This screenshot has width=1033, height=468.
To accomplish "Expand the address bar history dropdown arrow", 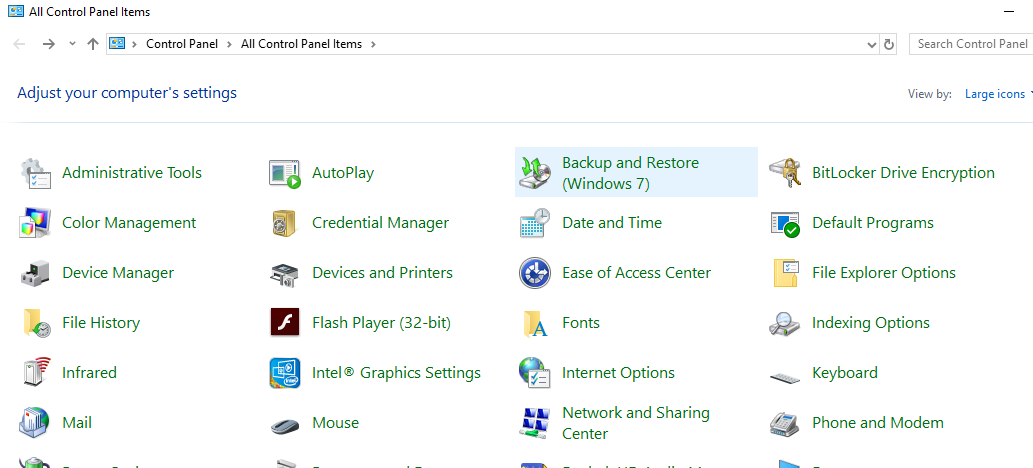I will [x=872, y=44].
